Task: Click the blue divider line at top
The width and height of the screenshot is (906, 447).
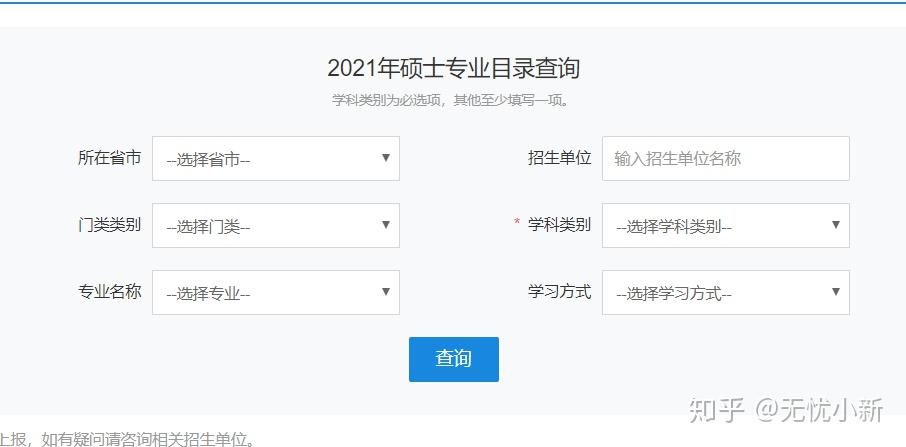Action: click(453, 2)
